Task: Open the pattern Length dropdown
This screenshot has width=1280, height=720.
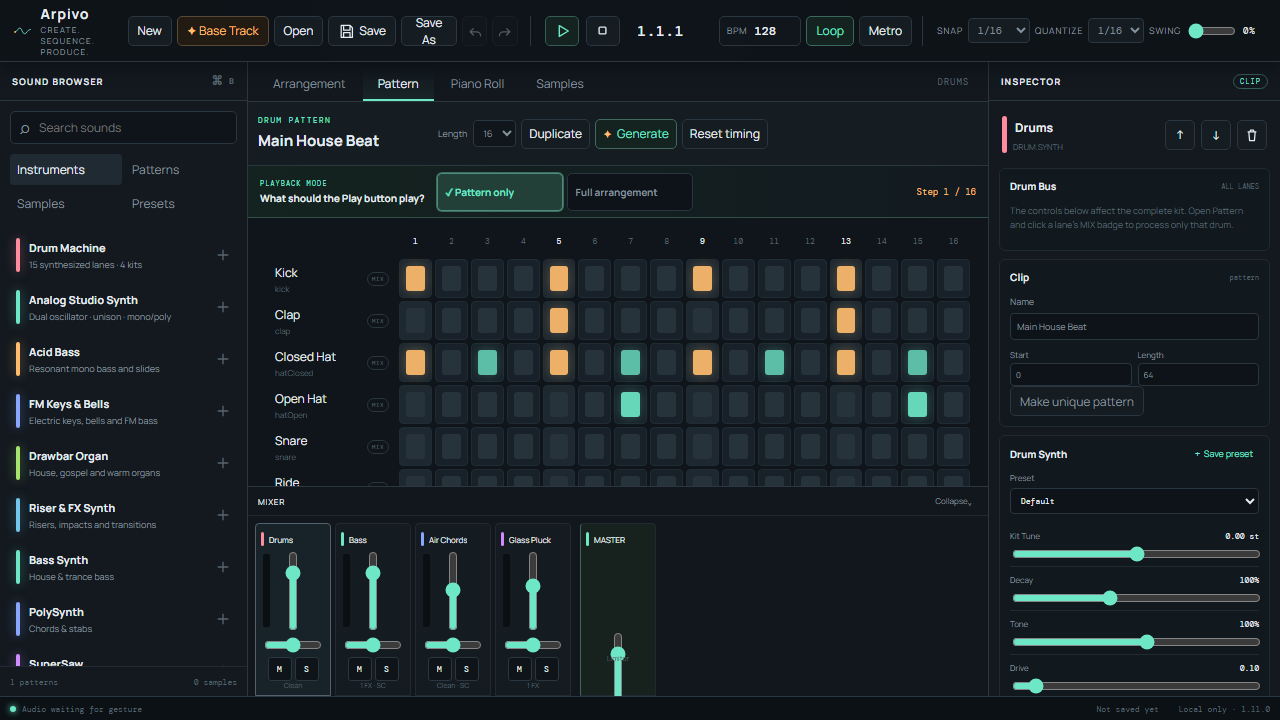Action: 494,134
